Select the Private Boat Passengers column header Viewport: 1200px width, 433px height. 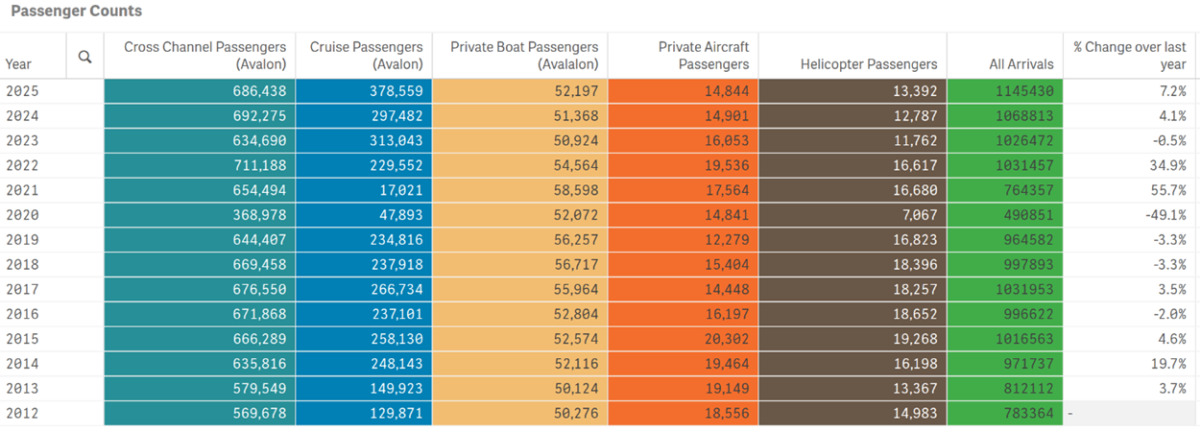pyautogui.click(x=524, y=55)
